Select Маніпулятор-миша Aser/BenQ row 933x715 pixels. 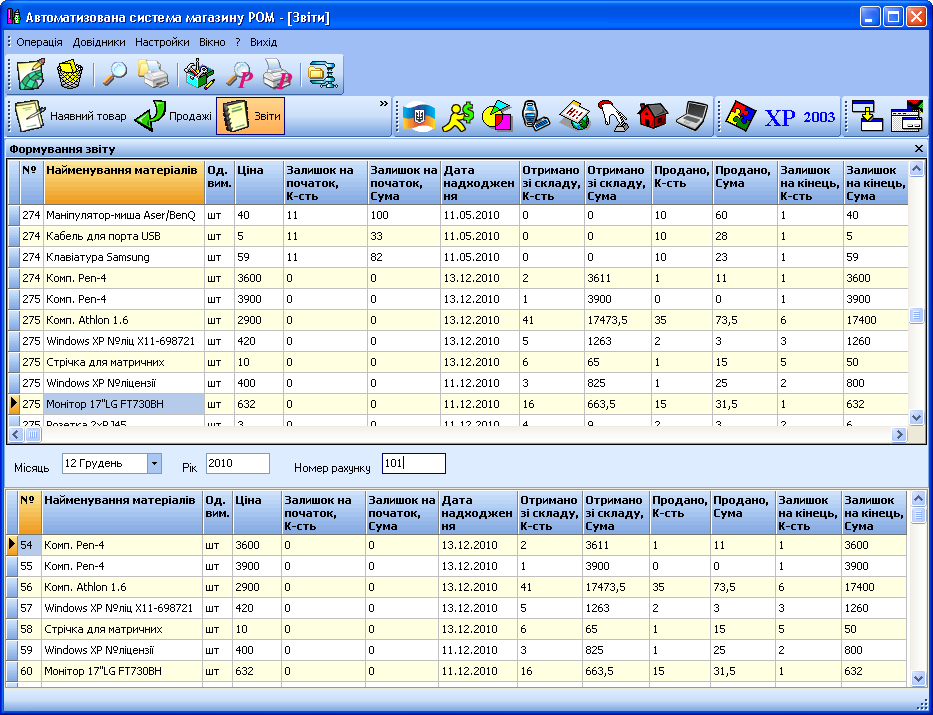click(458, 215)
